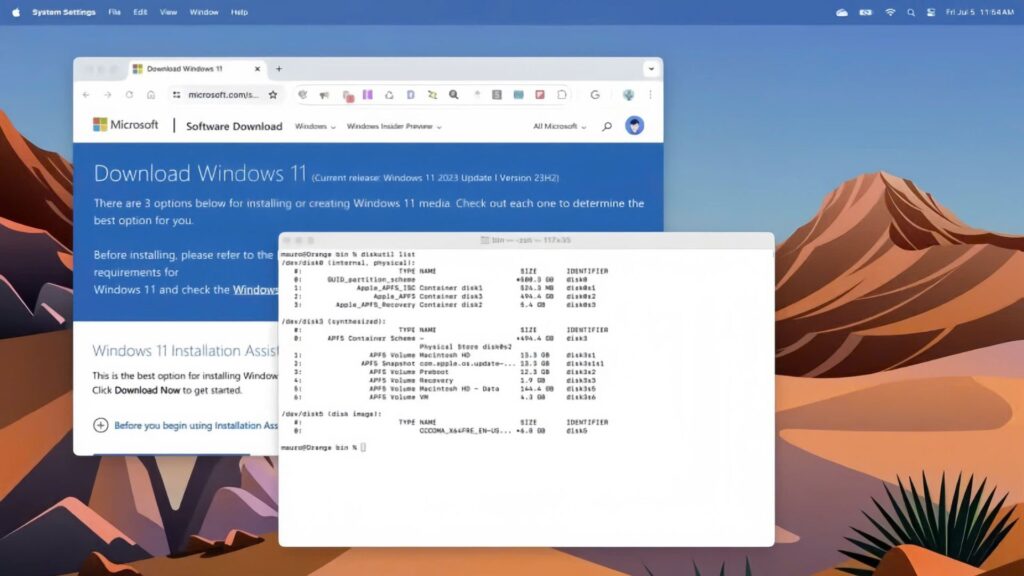
Task: Open the search icon on Microsoft site
Action: 607,127
